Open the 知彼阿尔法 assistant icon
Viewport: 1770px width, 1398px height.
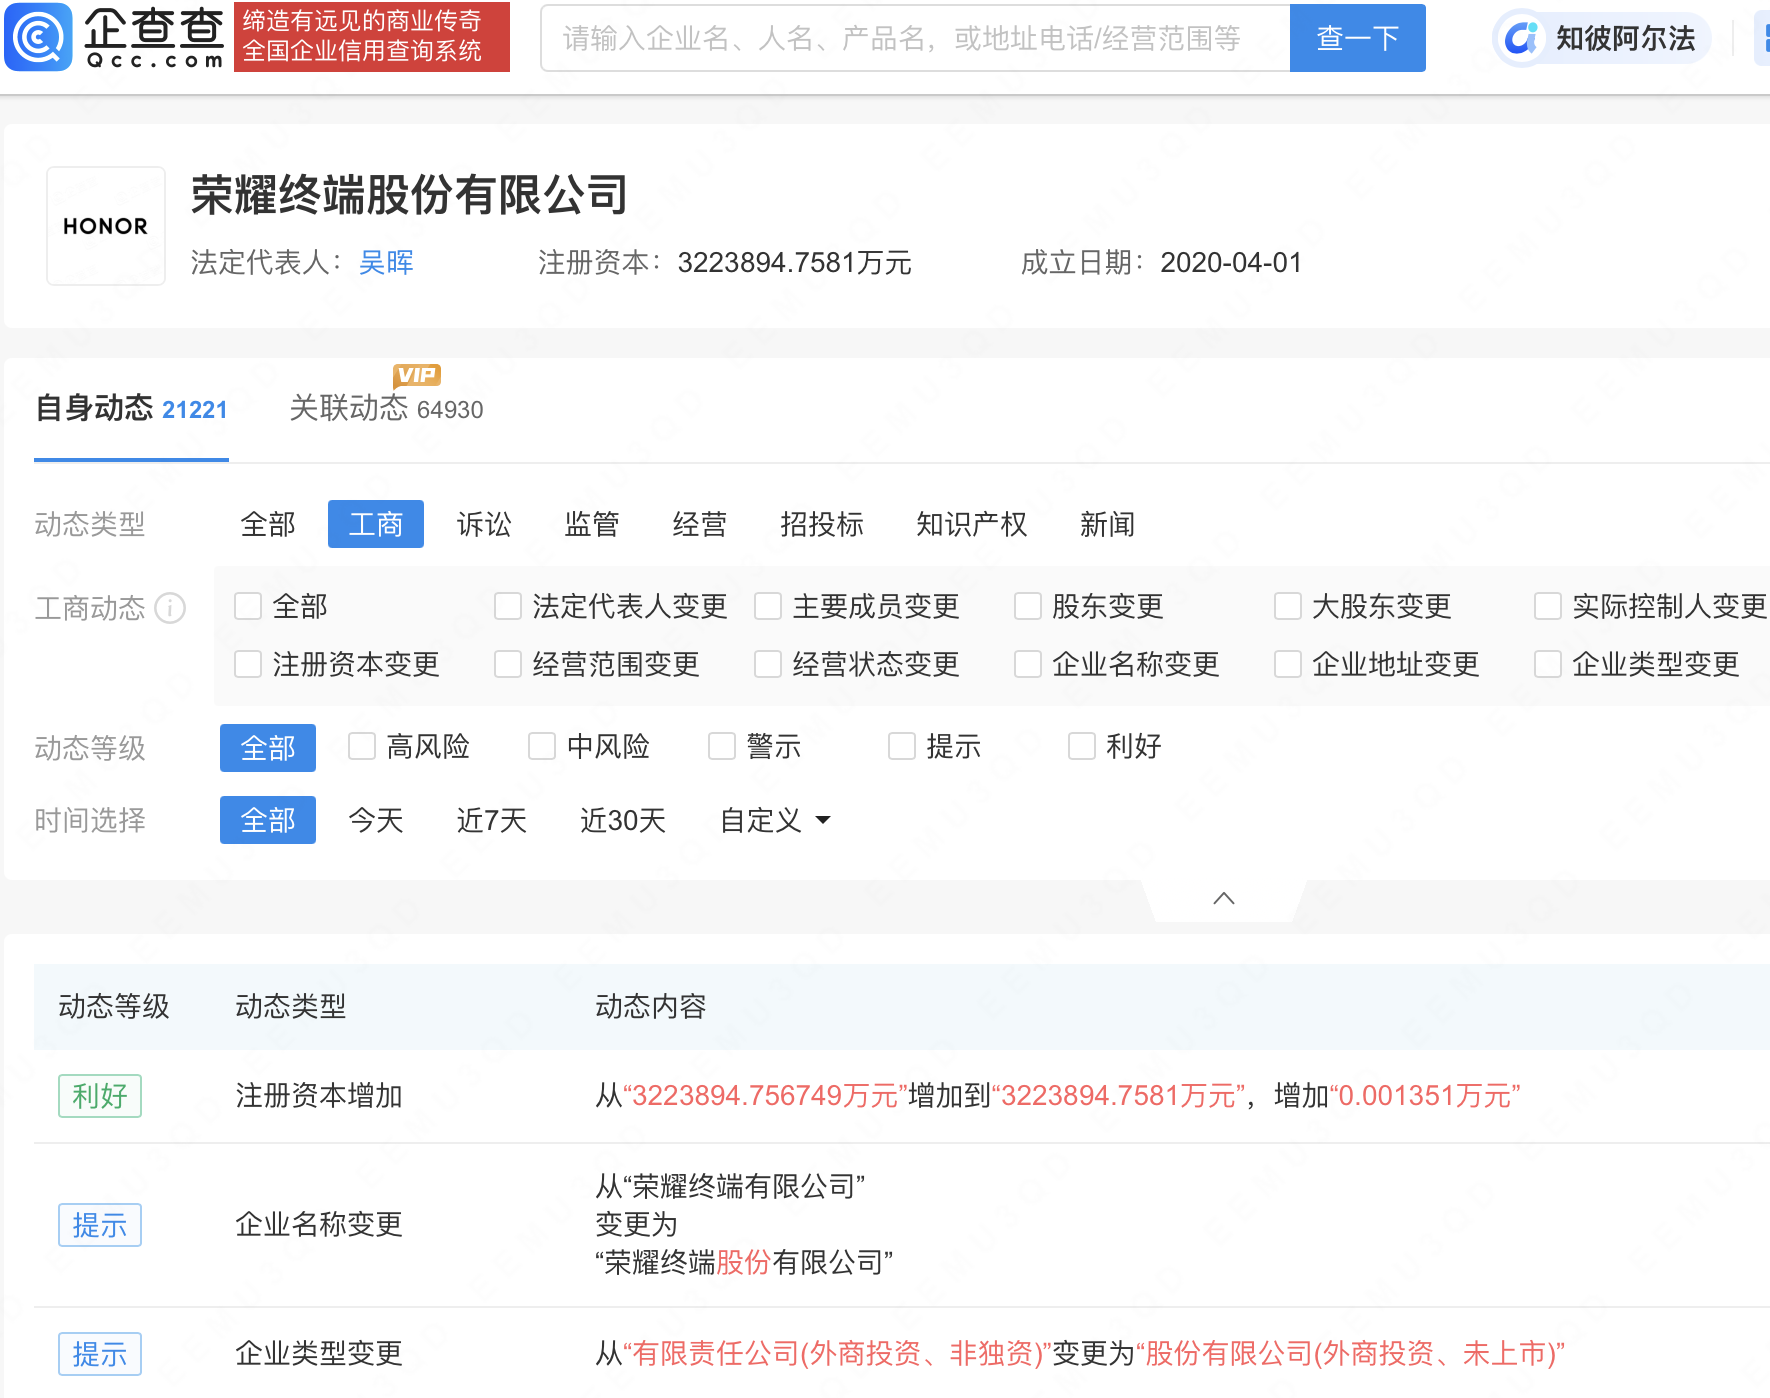point(1521,39)
